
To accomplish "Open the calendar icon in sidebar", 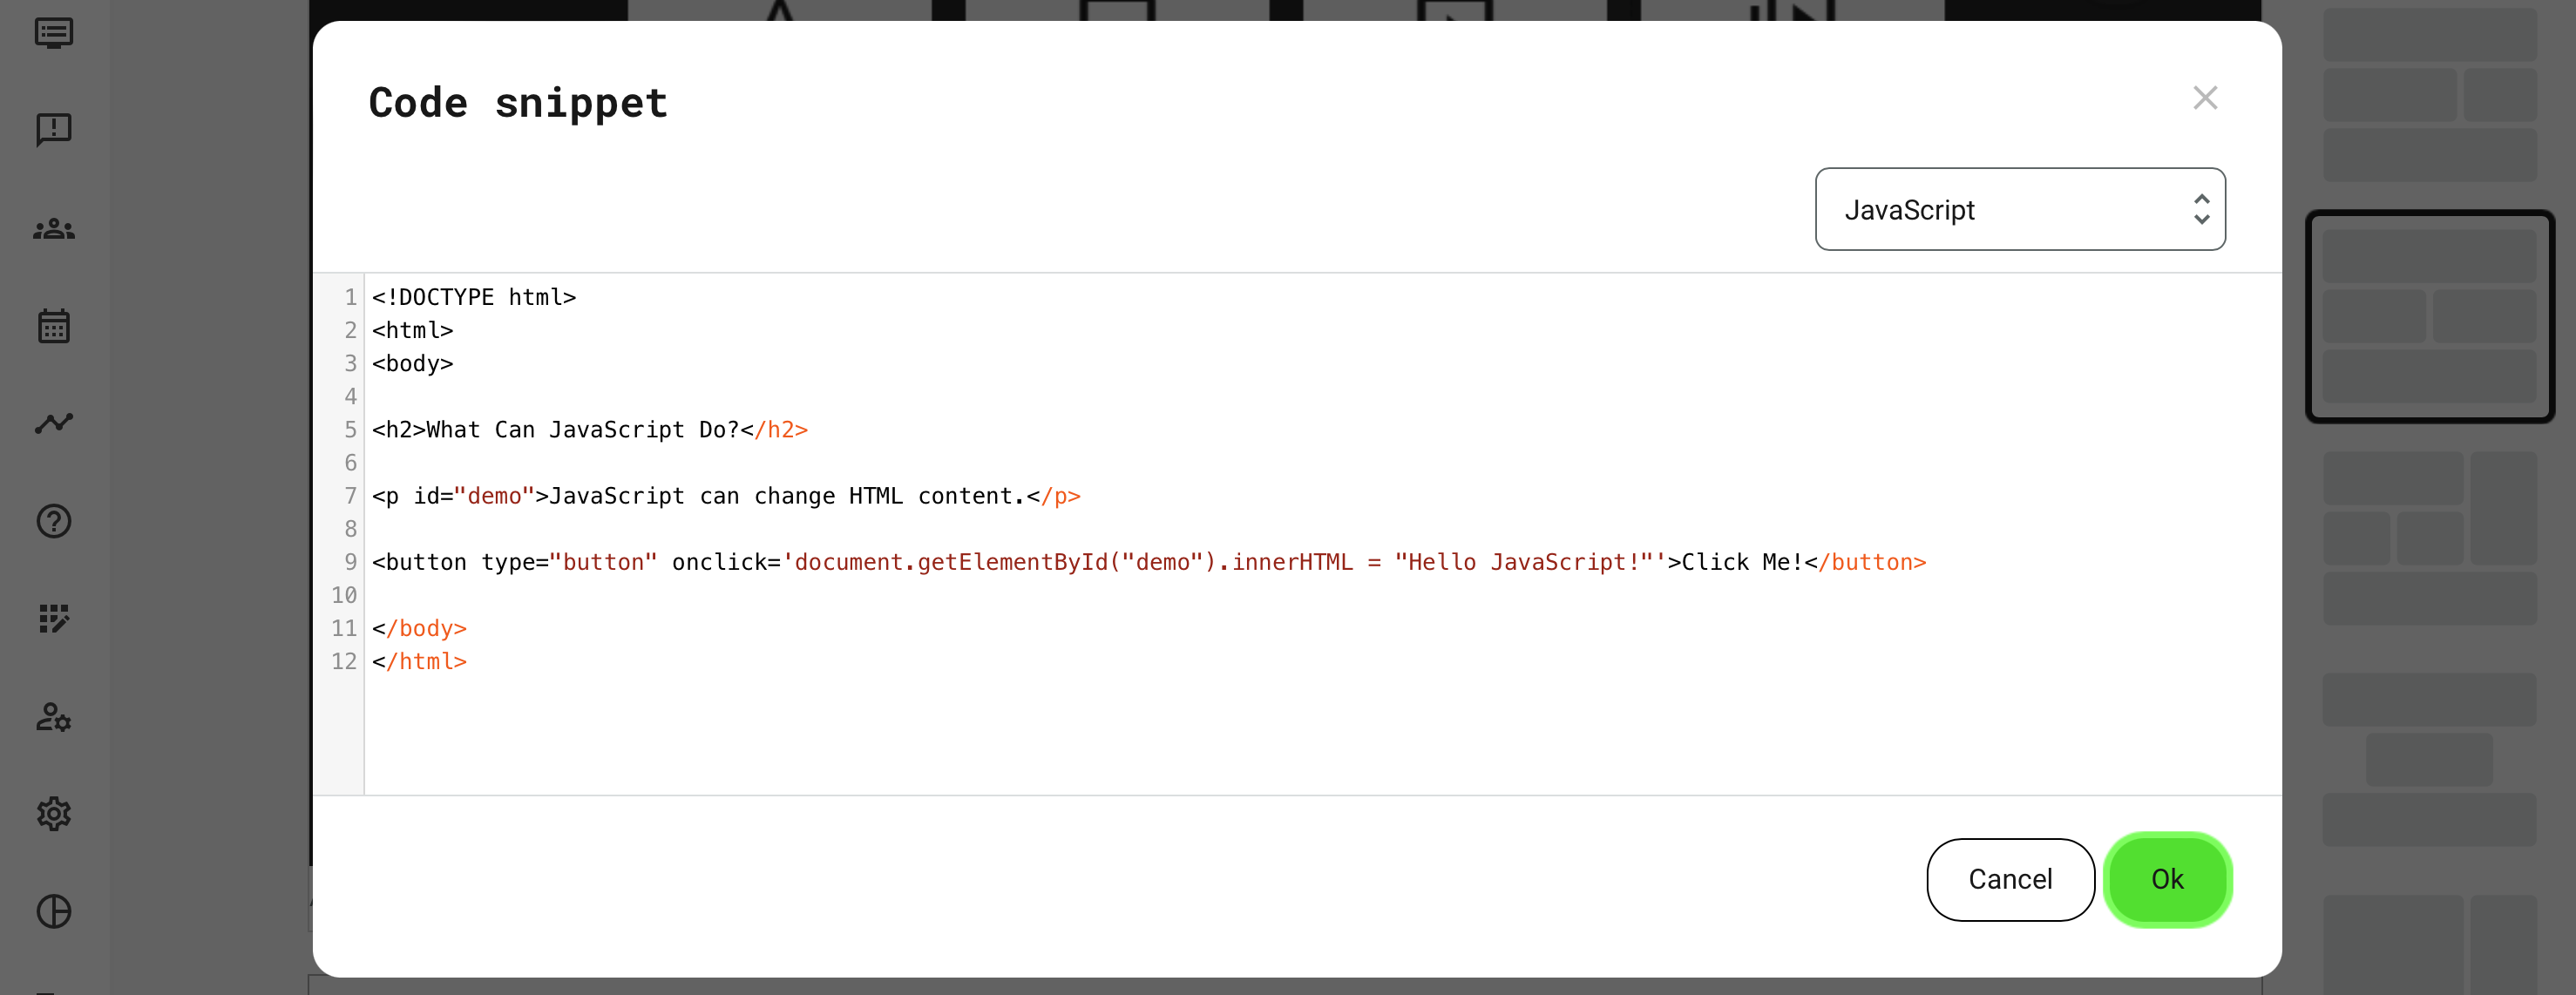I will (54, 326).
